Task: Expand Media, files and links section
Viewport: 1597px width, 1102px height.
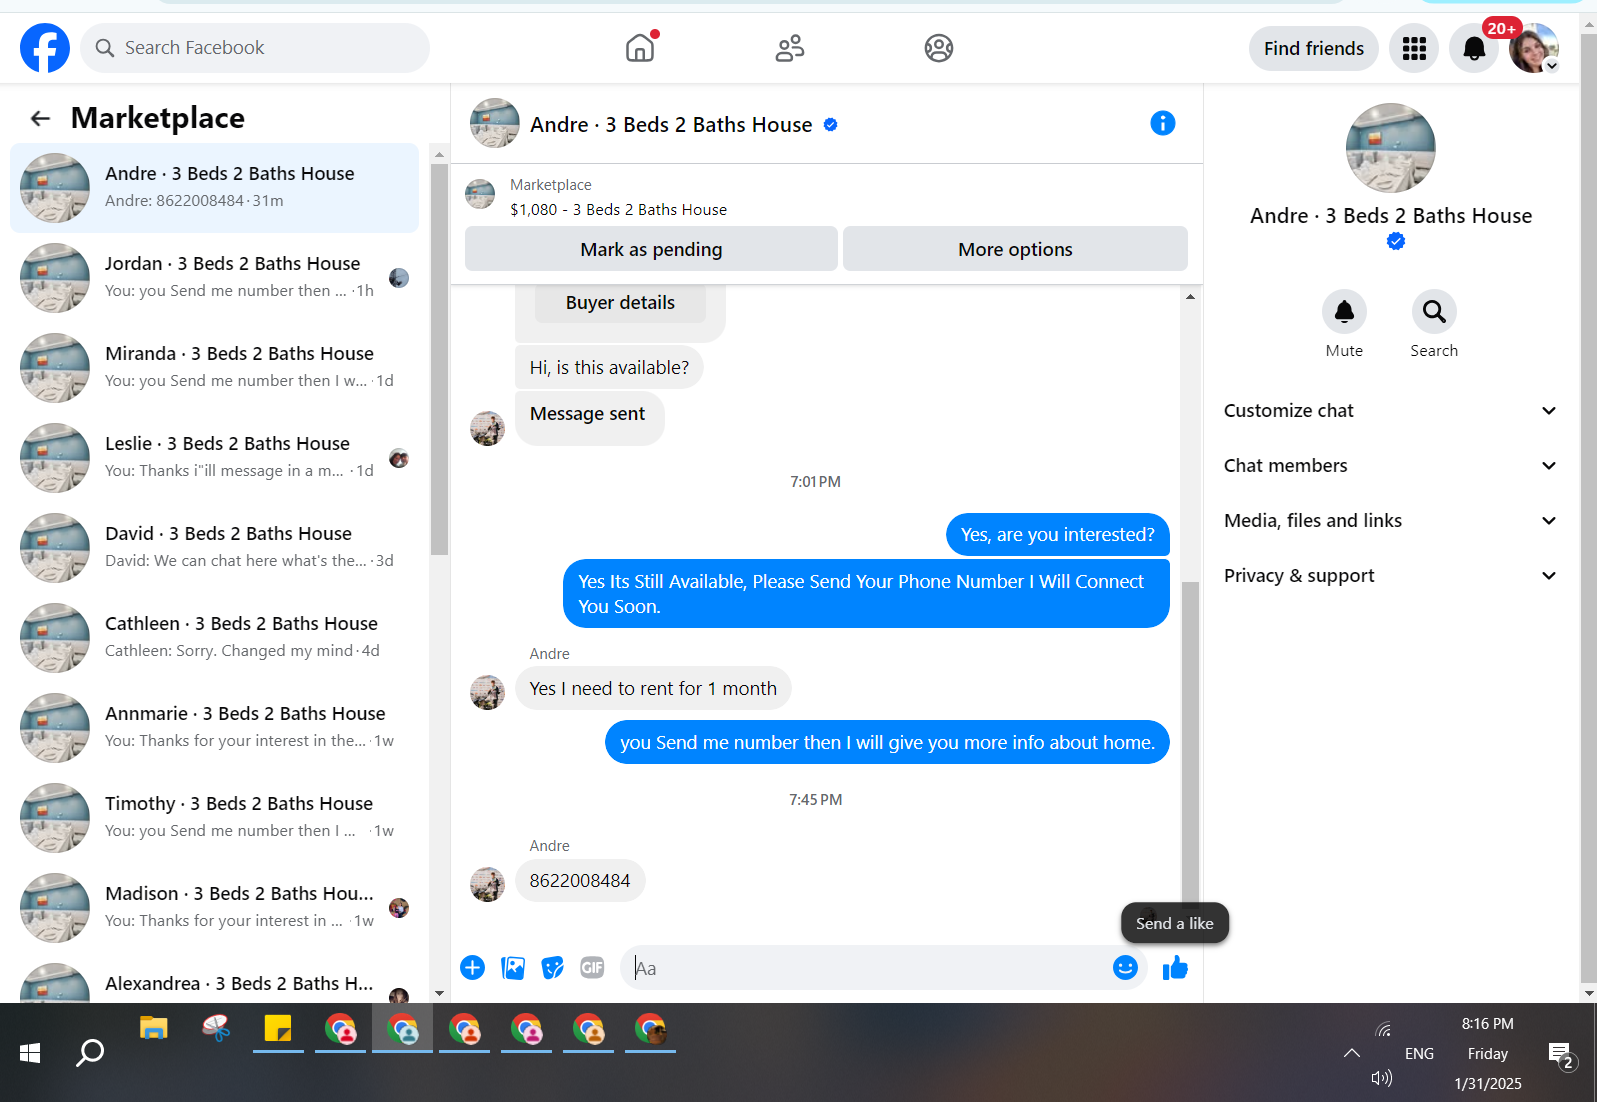Action: click(x=1390, y=521)
